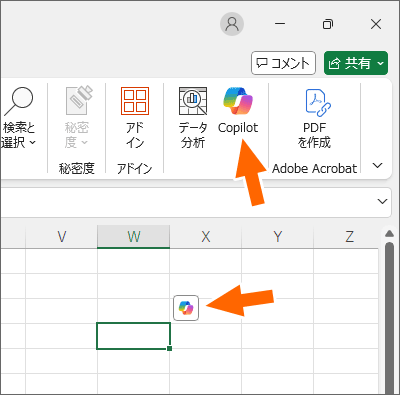
Task: Open the データ分析 (Analyze Data) tool
Action: 193,117
